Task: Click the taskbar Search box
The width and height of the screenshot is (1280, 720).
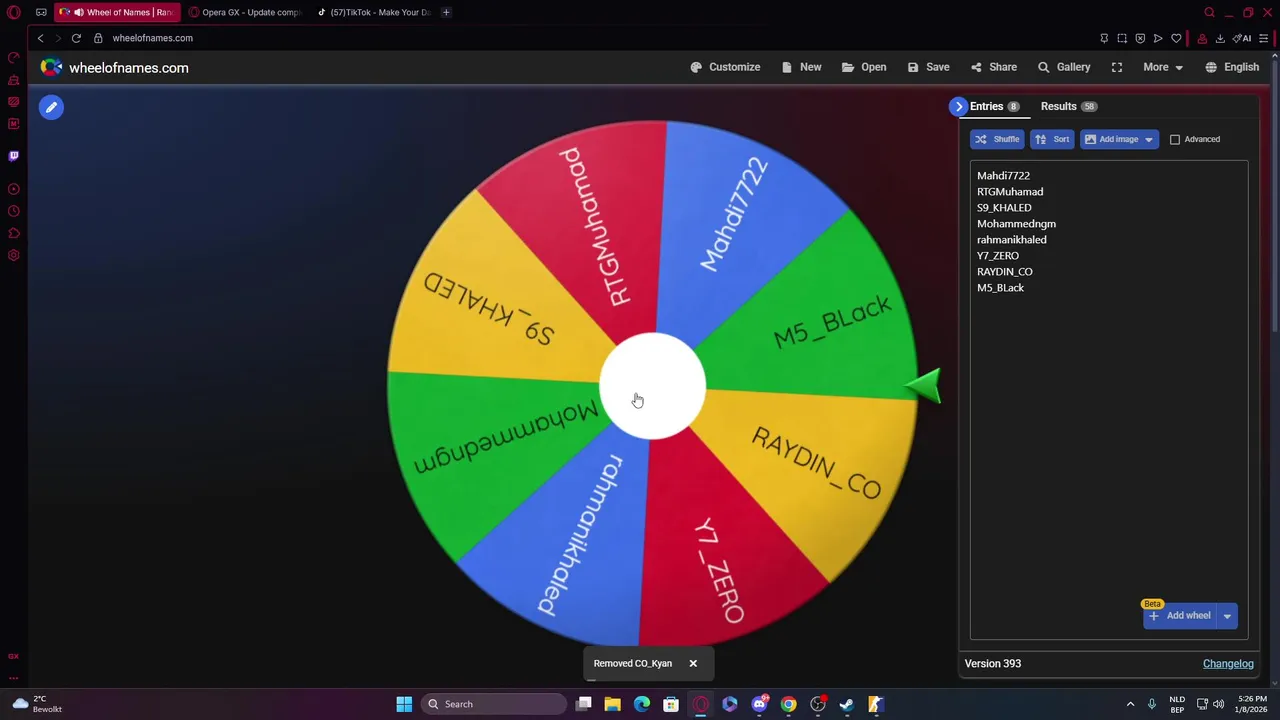Action: tap(494, 704)
